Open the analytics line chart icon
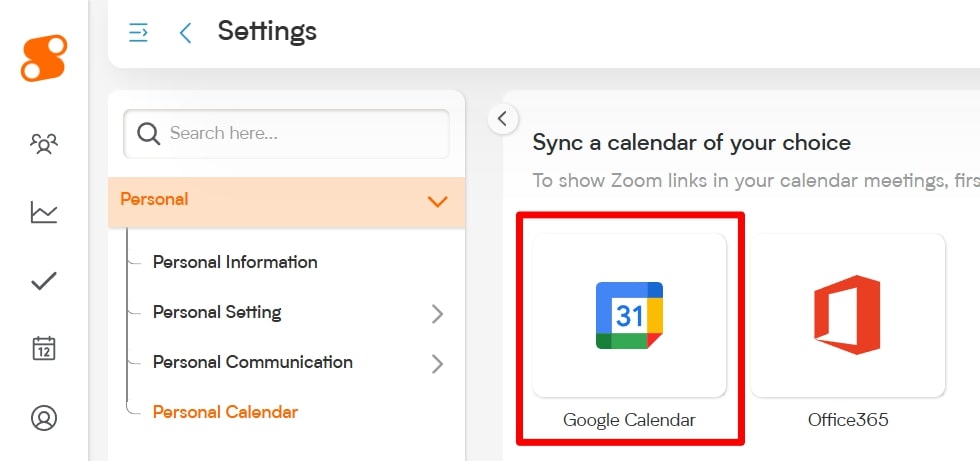This screenshot has width=980, height=461. click(44, 212)
